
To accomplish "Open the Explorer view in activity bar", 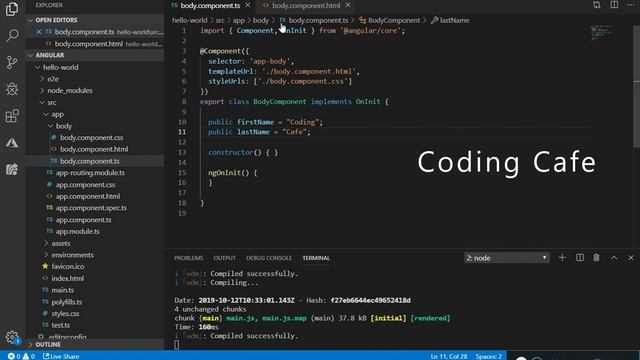I will pos(12,9).
